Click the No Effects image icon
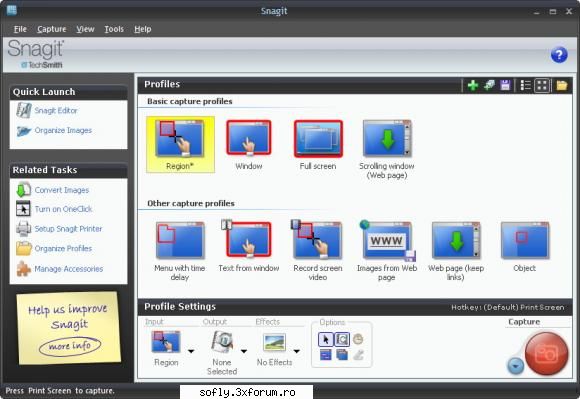The image size is (580, 399). click(274, 342)
